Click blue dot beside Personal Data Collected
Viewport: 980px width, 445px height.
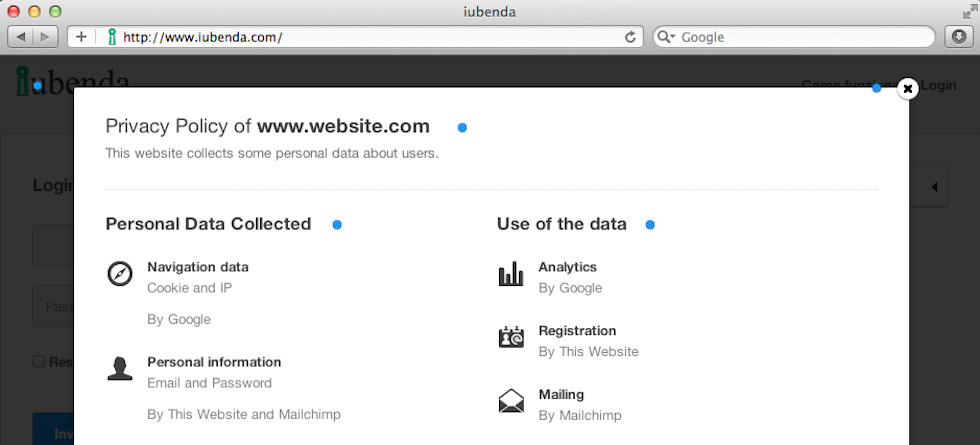337,225
